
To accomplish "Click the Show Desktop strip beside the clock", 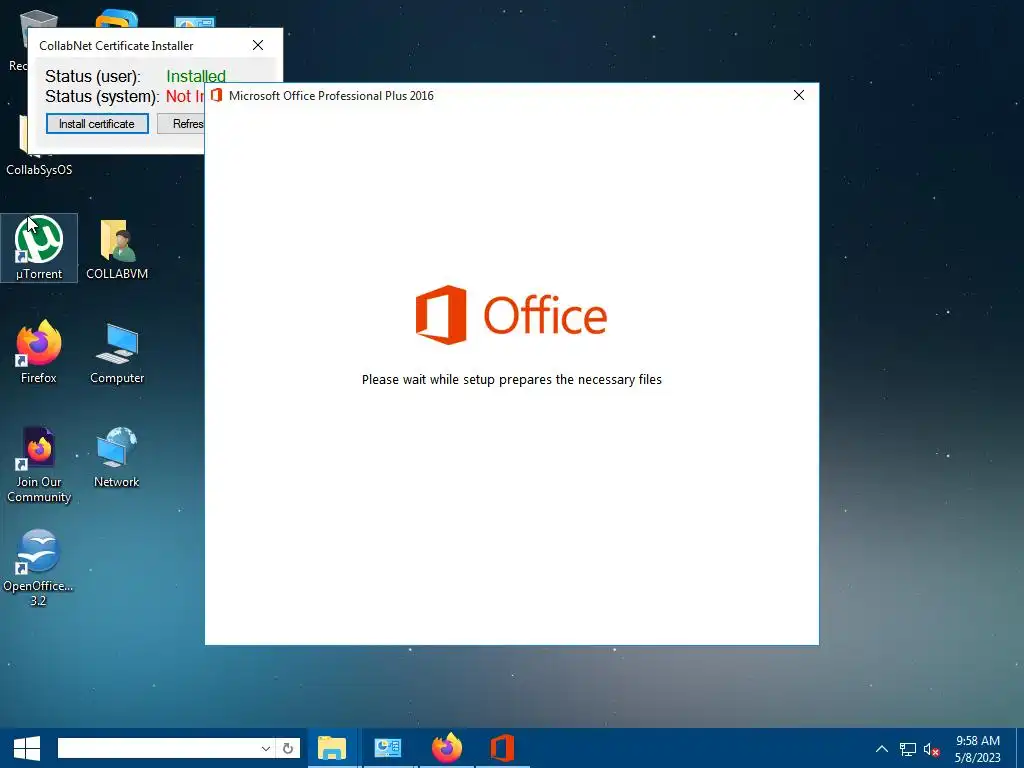I will [1019, 748].
